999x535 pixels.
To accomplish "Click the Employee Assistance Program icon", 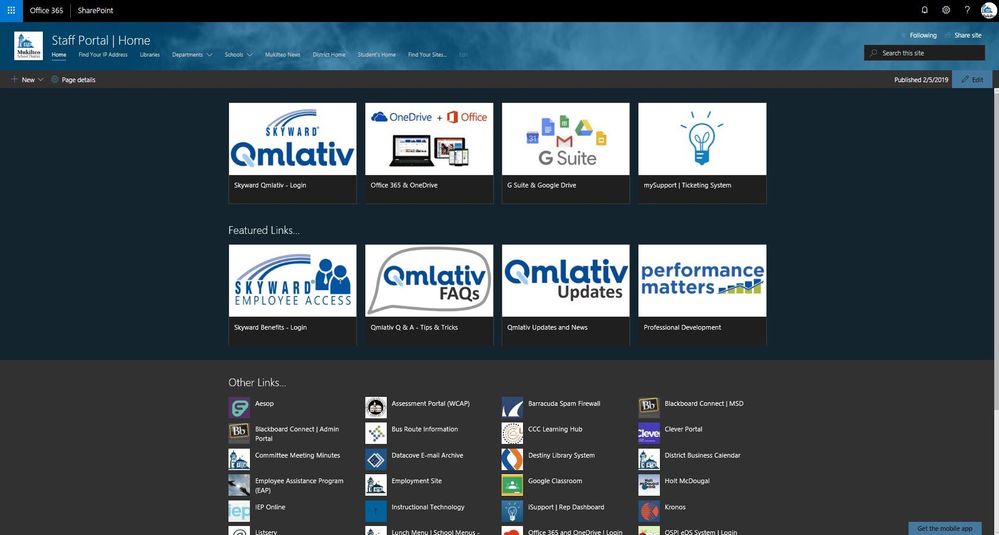I will 239,485.
